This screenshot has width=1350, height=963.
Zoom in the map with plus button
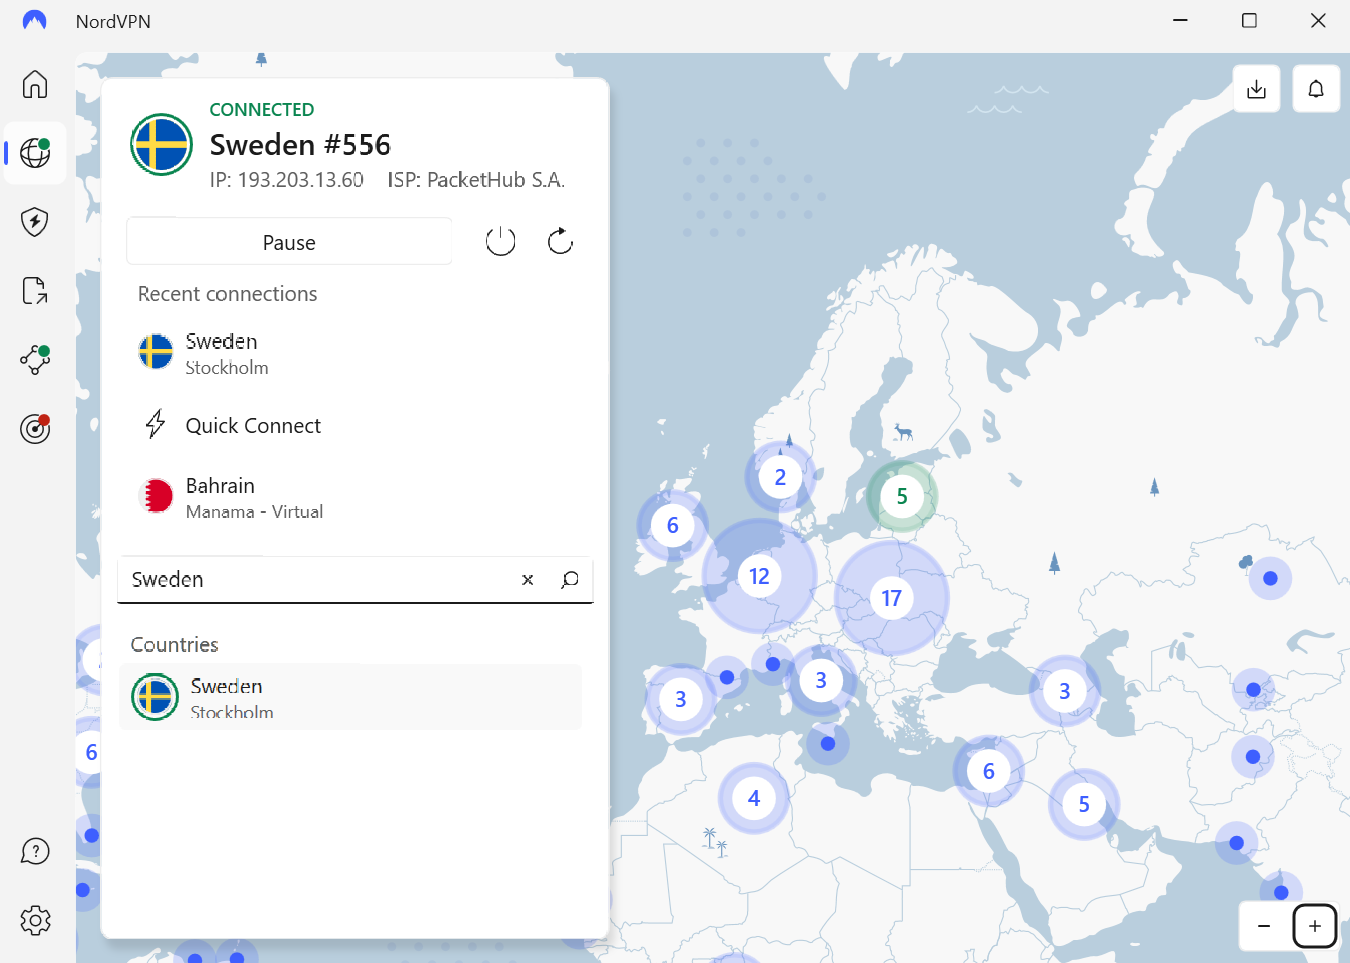point(1315,926)
